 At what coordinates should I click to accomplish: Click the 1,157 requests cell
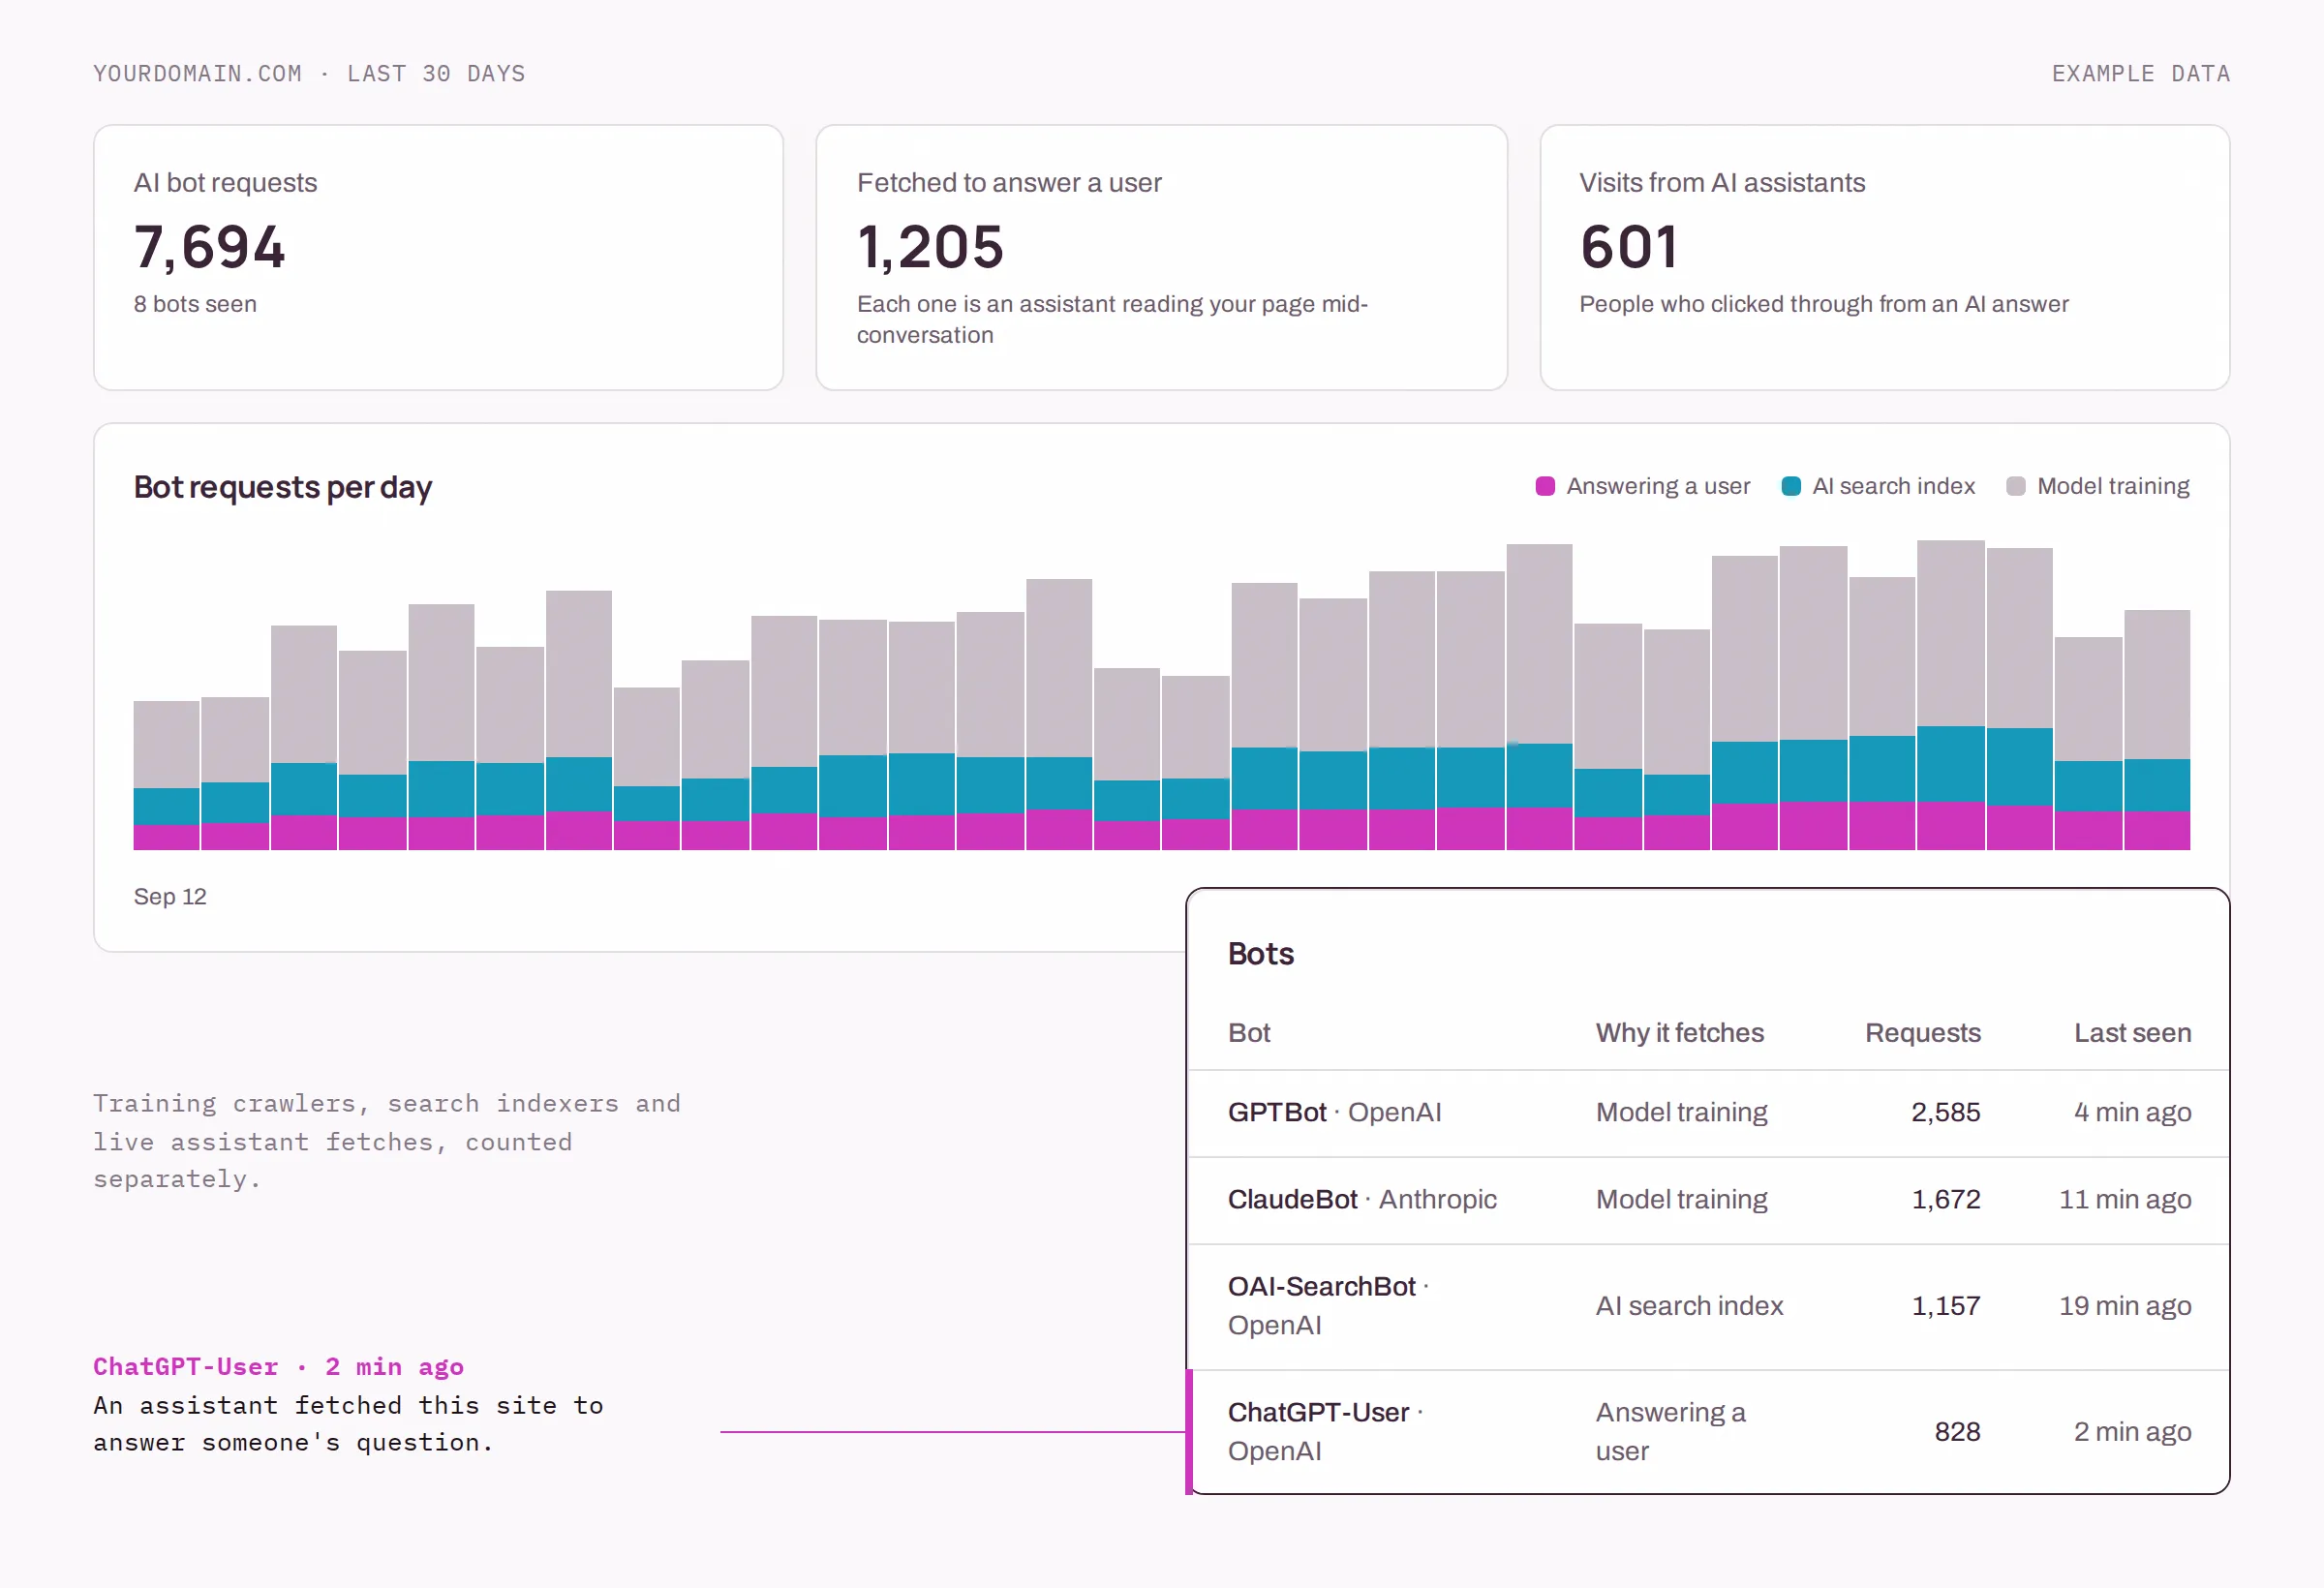click(1945, 1306)
